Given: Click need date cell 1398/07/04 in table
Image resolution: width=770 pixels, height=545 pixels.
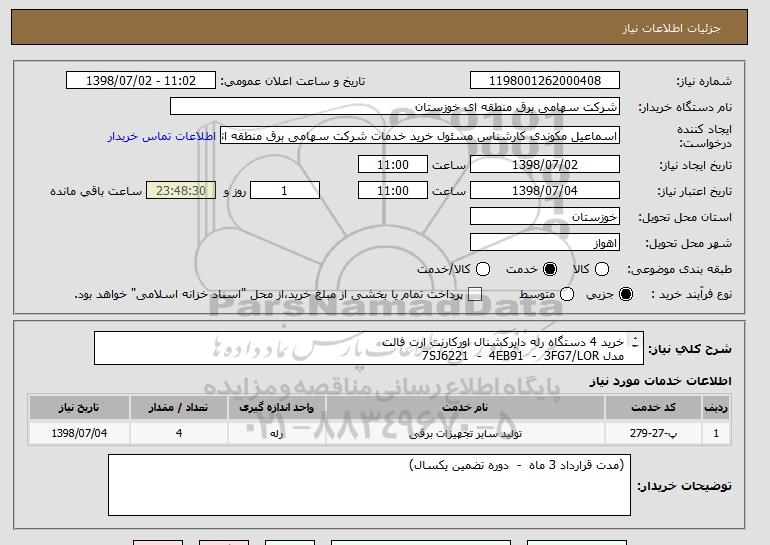Looking at the screenshot, I should [x=79, y=434].
